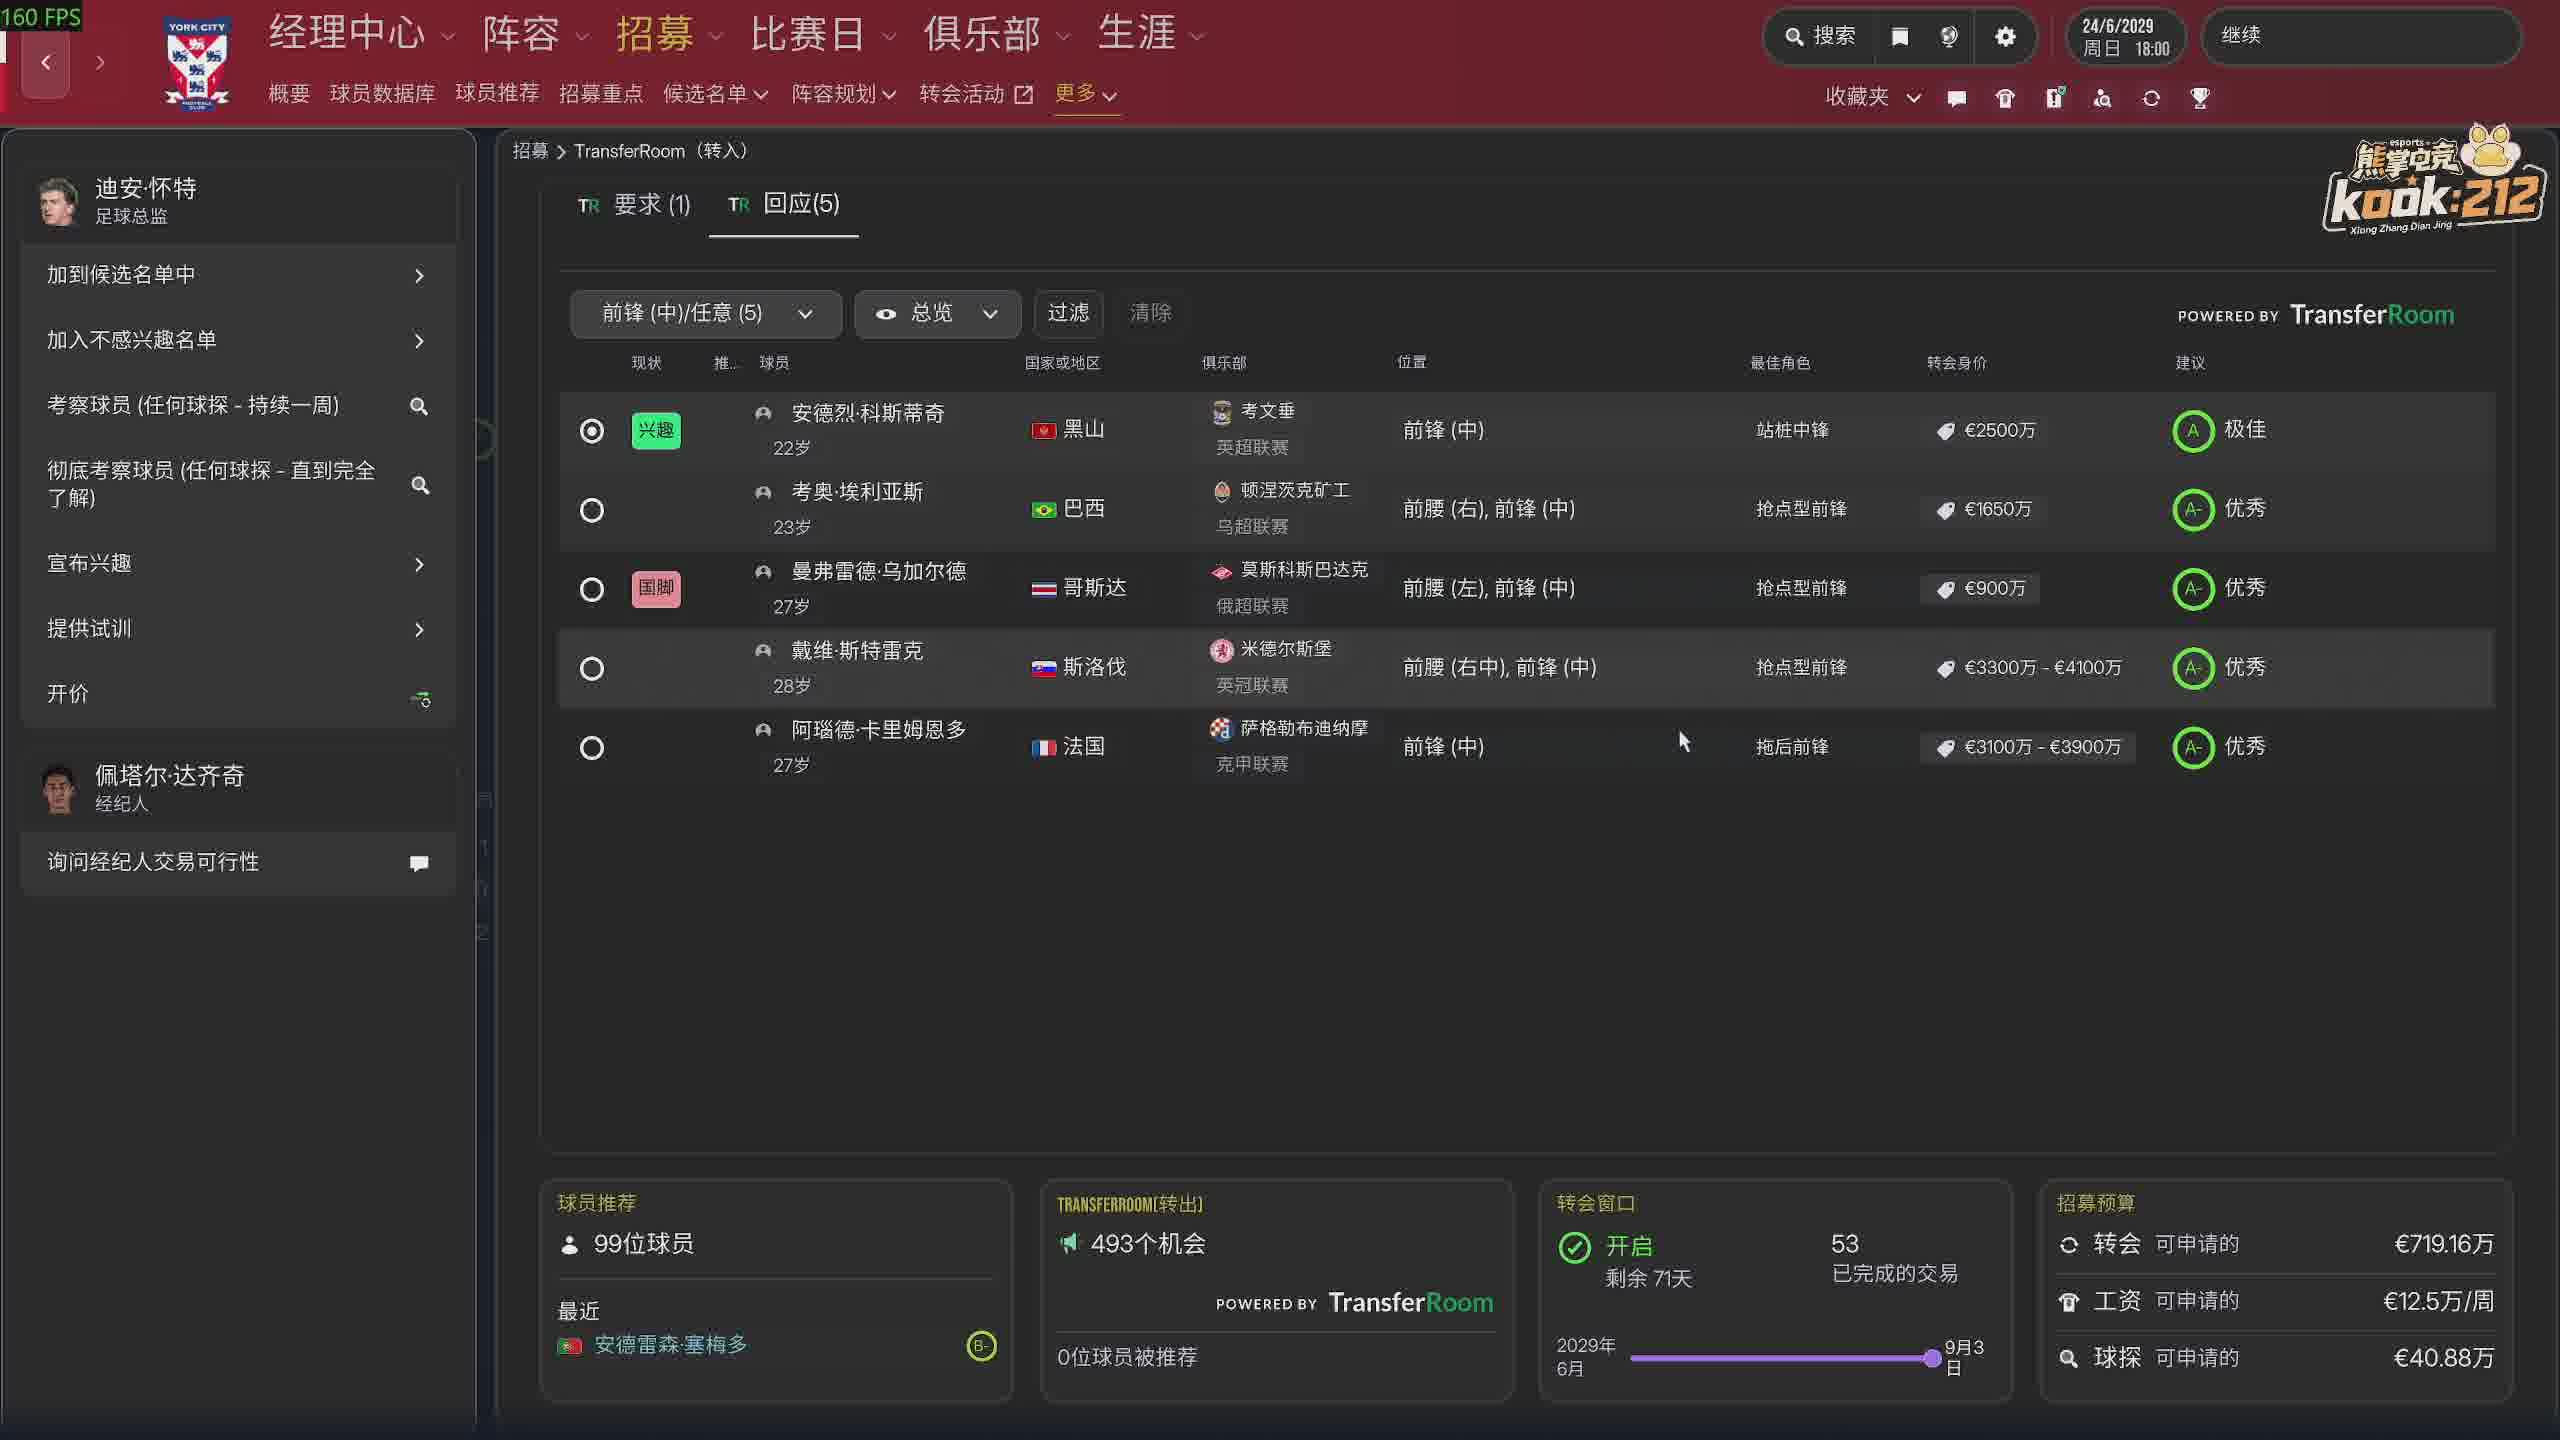Click the shirt squad shortcut icon
This screenshot has width=2560, height=1440.
click(x=2005, y=98)
